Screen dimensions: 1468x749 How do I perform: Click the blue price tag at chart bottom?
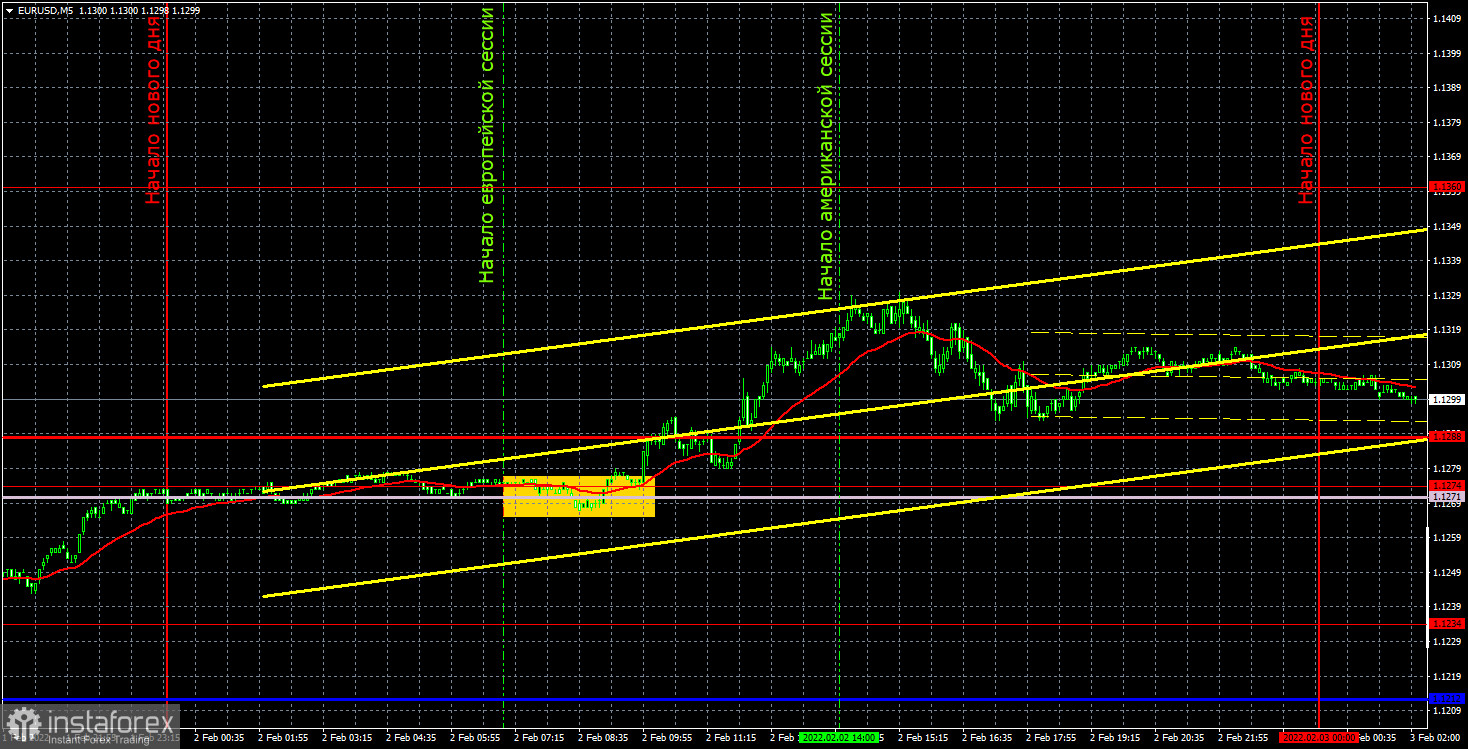coord(1447,698)
